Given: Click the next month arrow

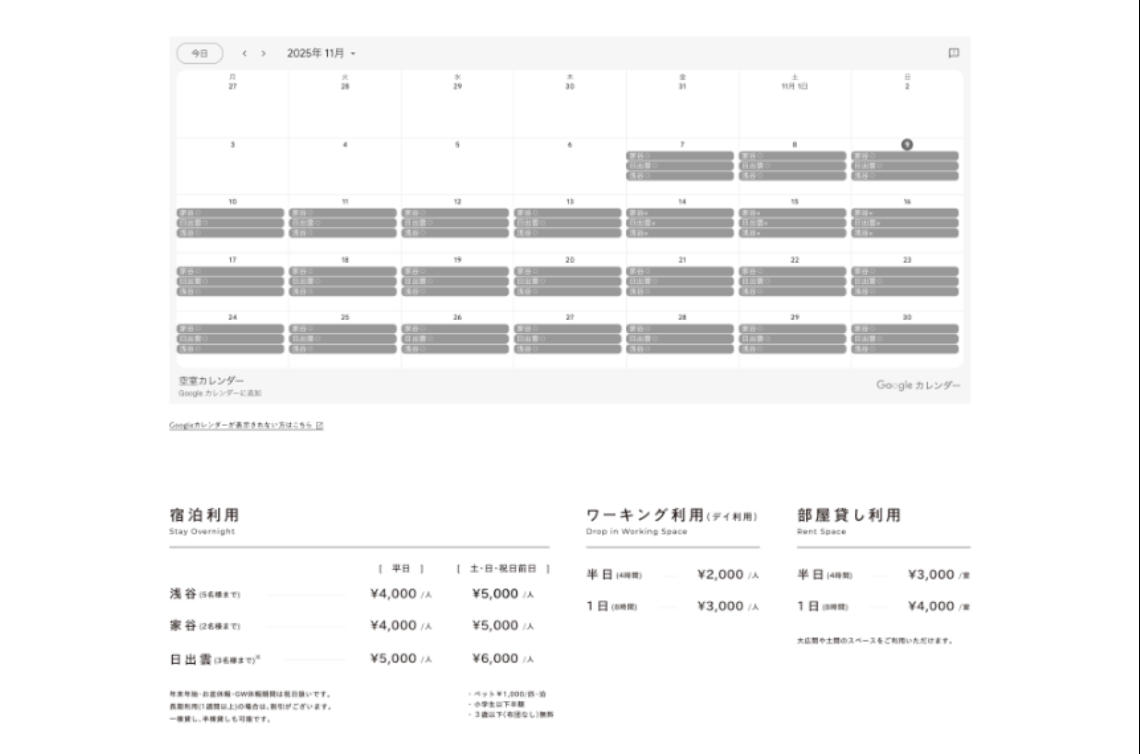Looking at the screenshot, I should pos(263,53).
